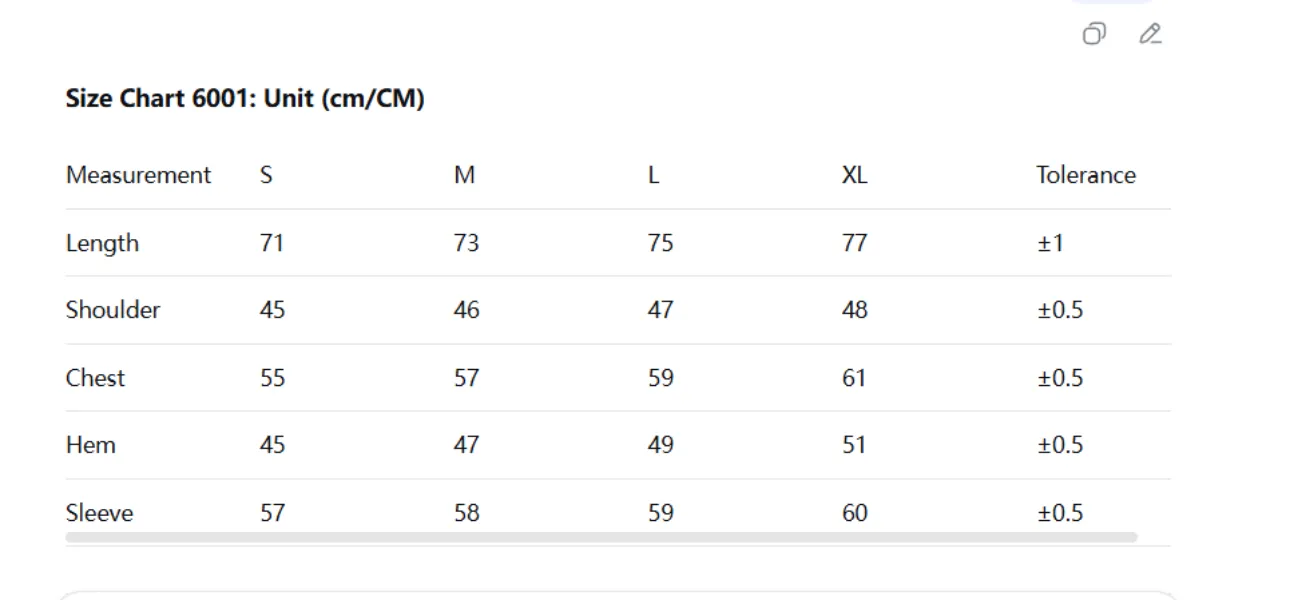Image resolution: width=1290 pixels, height=600 pixels.
Task: Click the table's horizontal scrollbar
Action: pos(600,537)
